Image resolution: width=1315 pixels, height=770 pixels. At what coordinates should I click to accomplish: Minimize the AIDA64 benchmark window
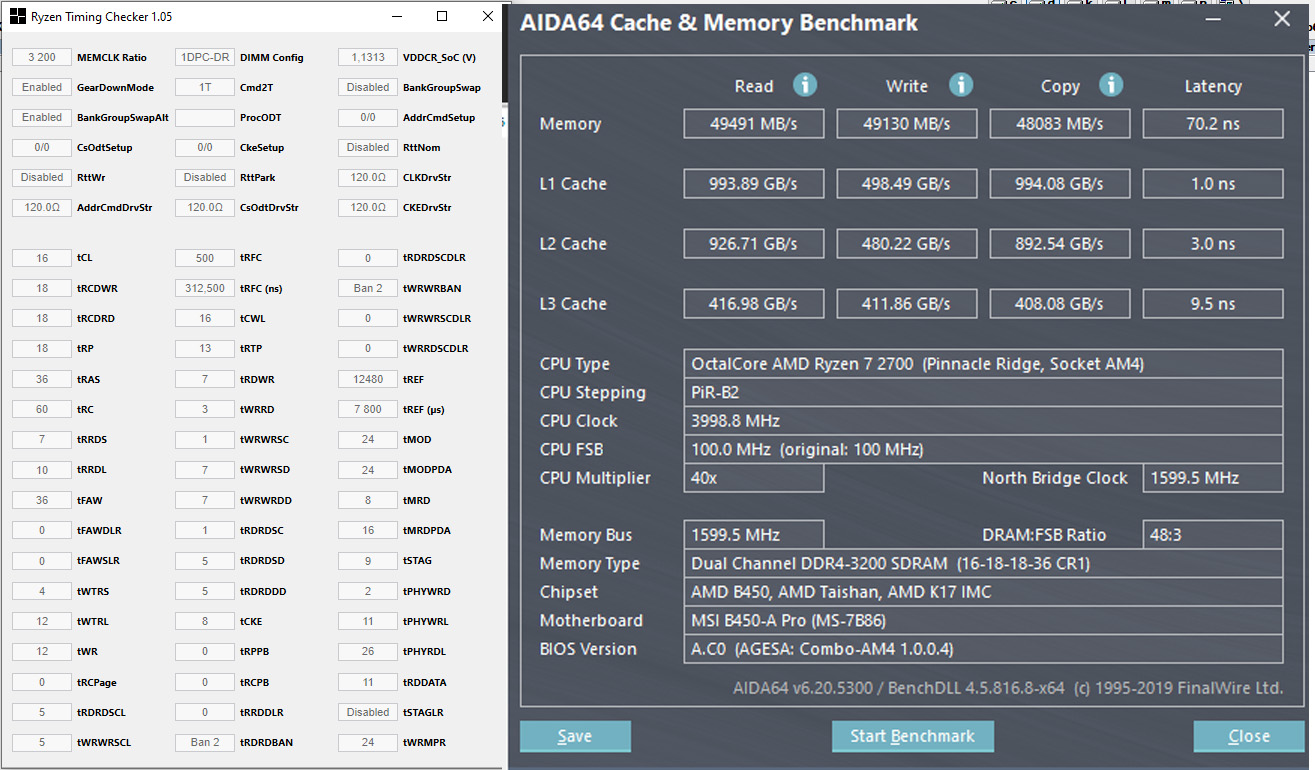coord(1213,18)
